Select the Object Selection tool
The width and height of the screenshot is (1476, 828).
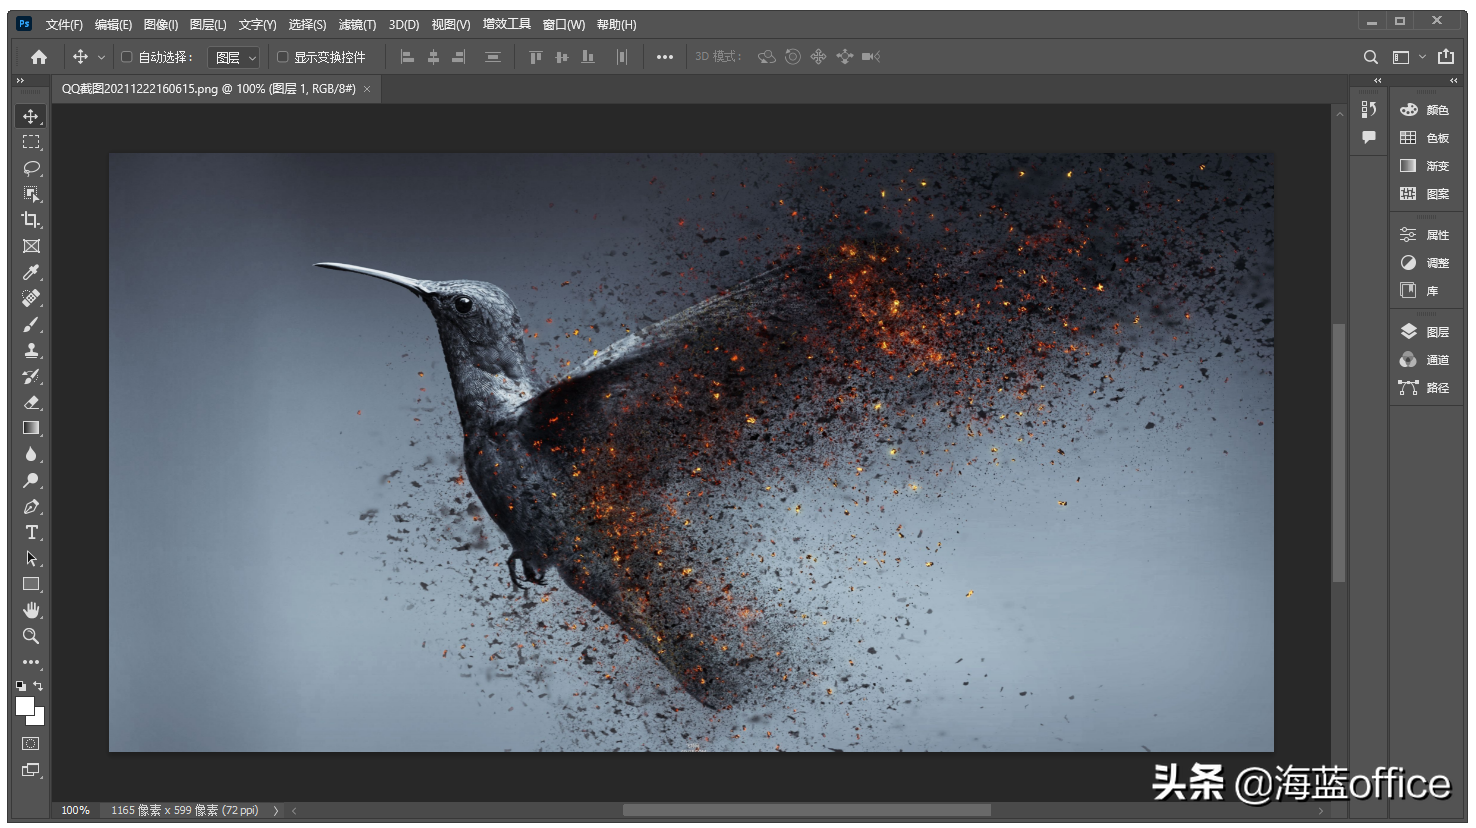[31, 194]
